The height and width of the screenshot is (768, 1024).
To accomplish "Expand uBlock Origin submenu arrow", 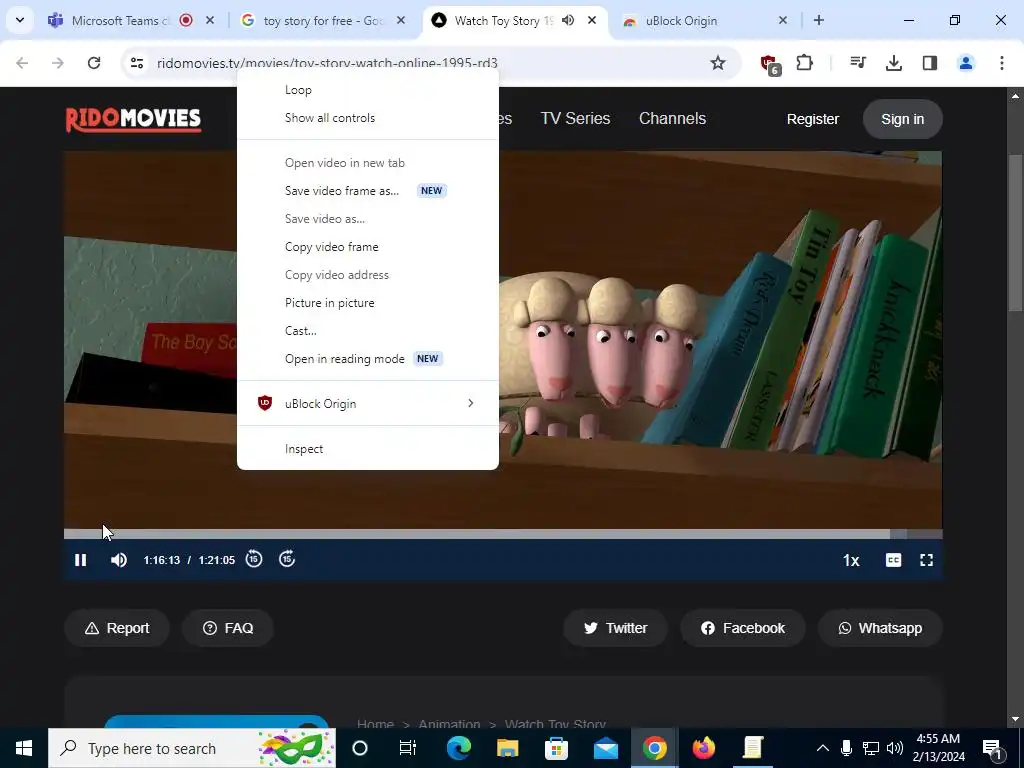I will click(470, 404).
